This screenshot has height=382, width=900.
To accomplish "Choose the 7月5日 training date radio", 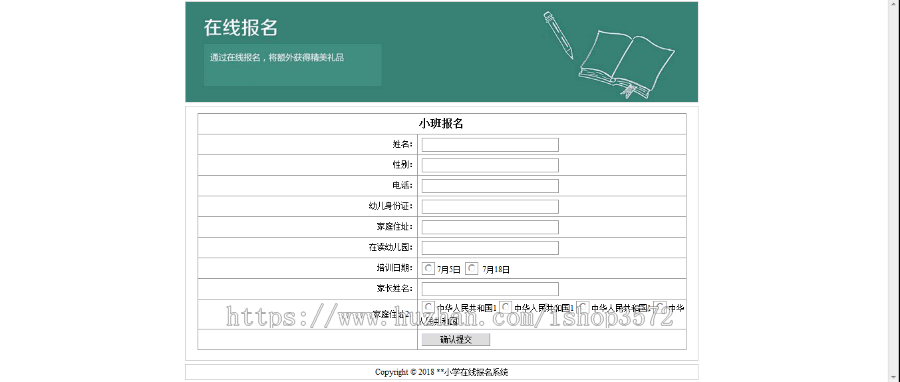I will click(x=428, y=268).
